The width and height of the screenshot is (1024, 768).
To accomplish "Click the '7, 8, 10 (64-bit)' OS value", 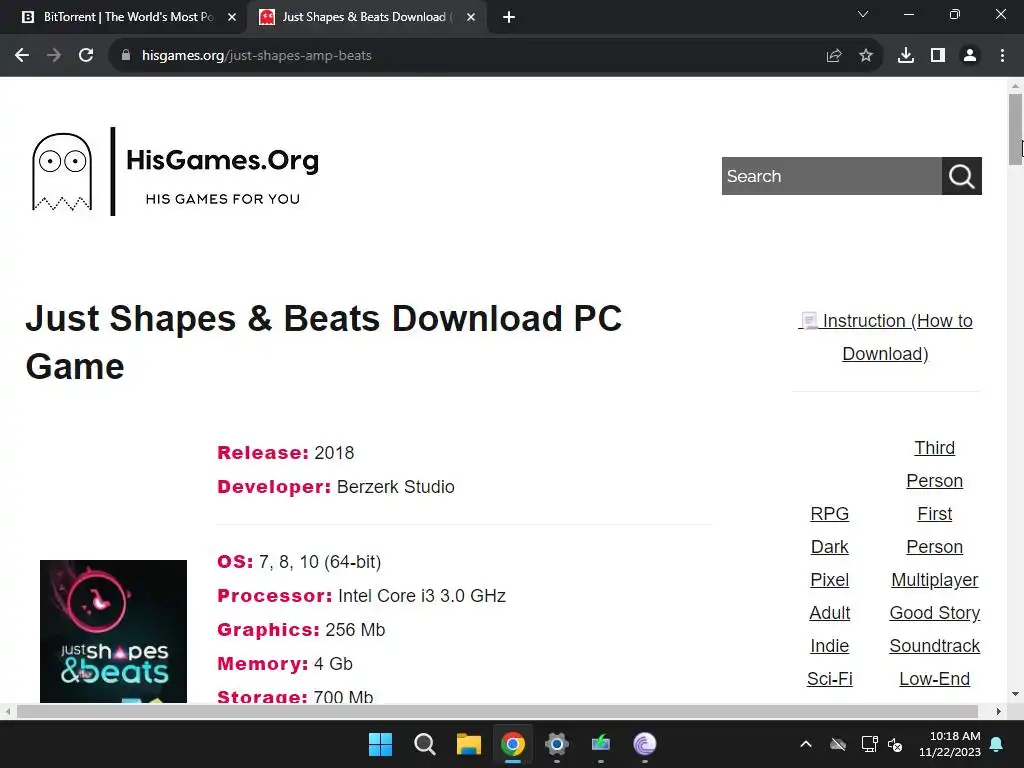I will [320, 562].
